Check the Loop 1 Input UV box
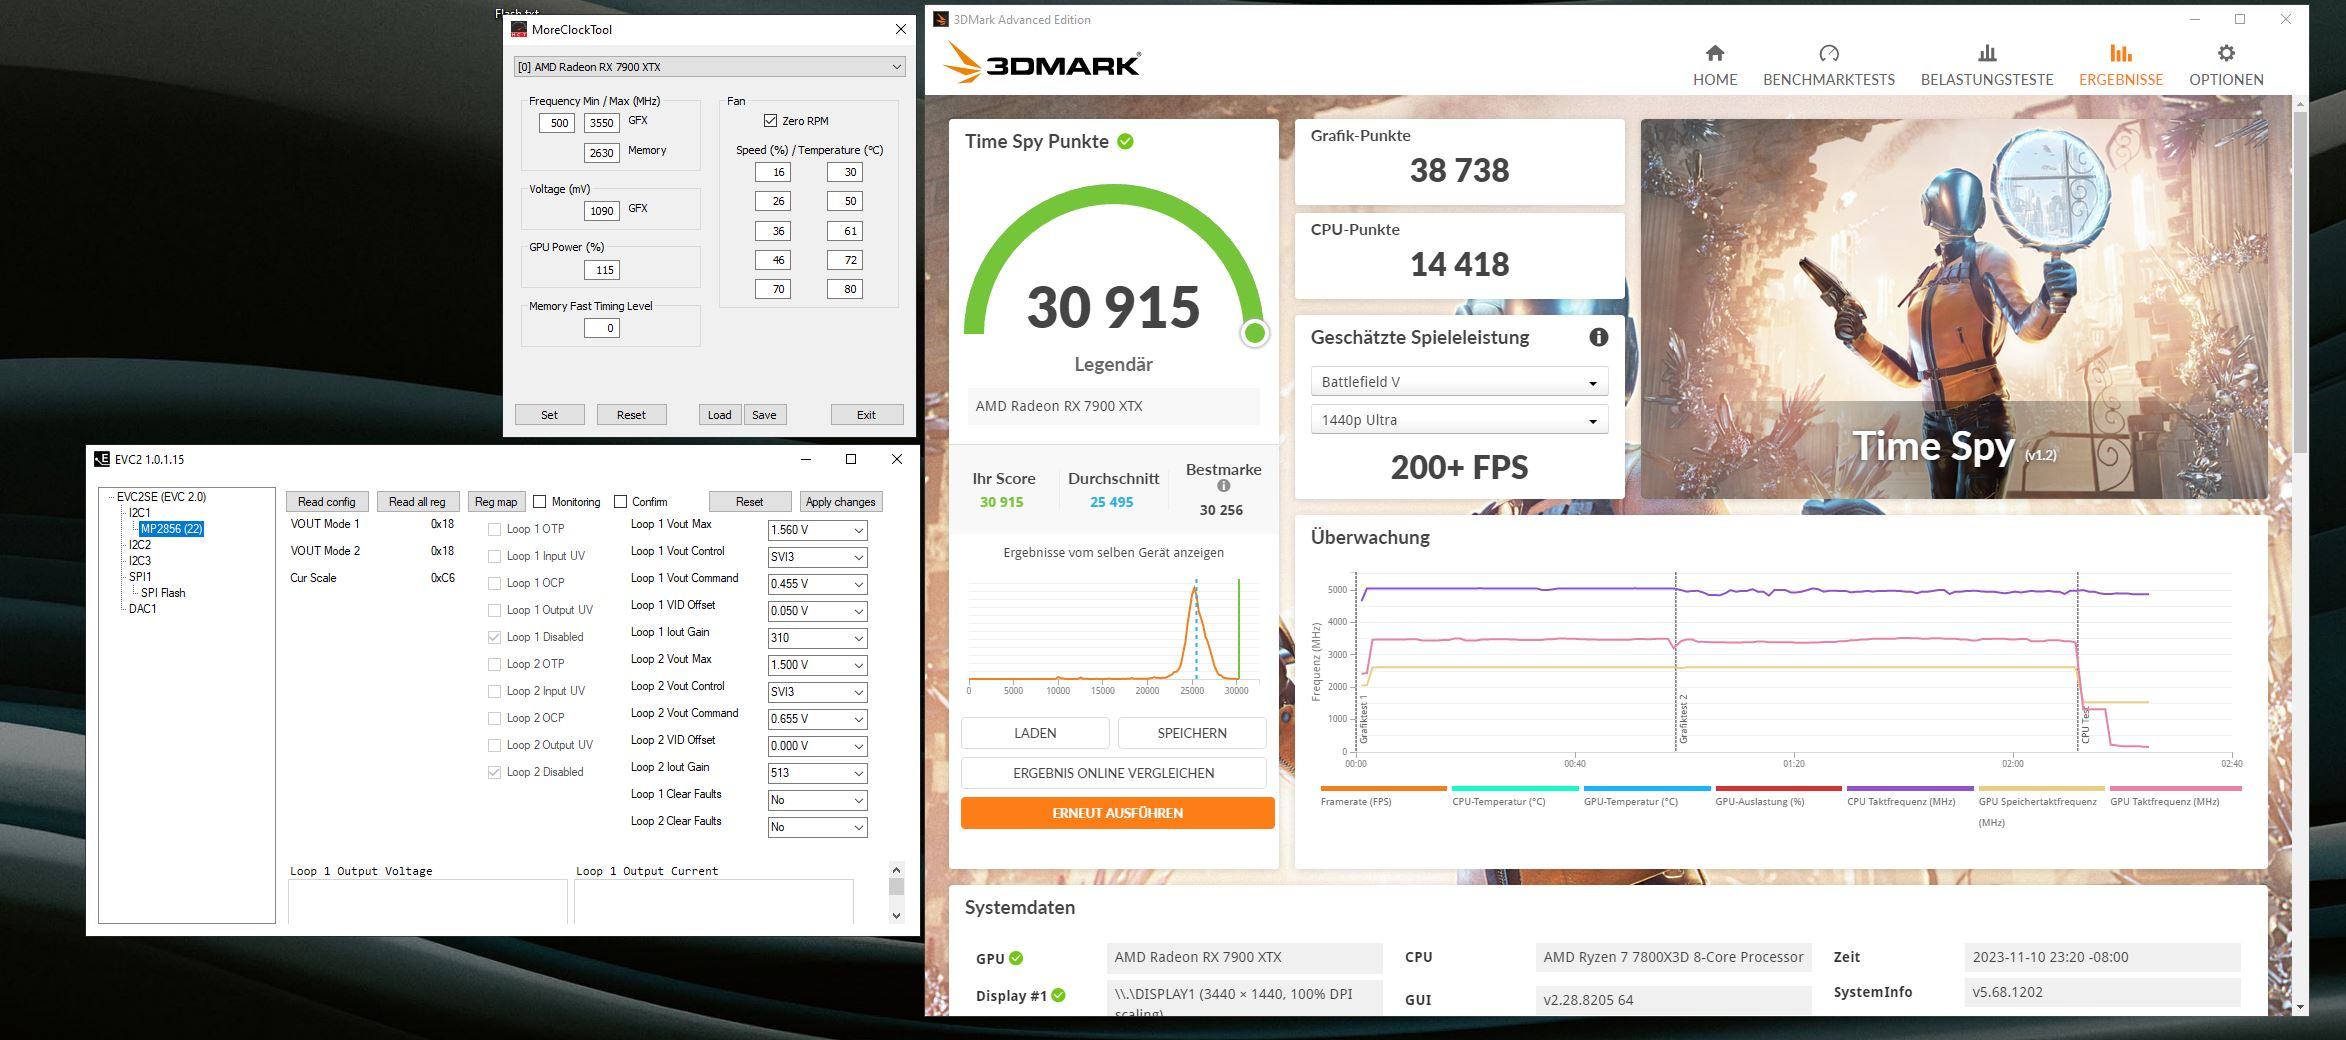Screen dimensions: 2346x1040 coord(494,556)
